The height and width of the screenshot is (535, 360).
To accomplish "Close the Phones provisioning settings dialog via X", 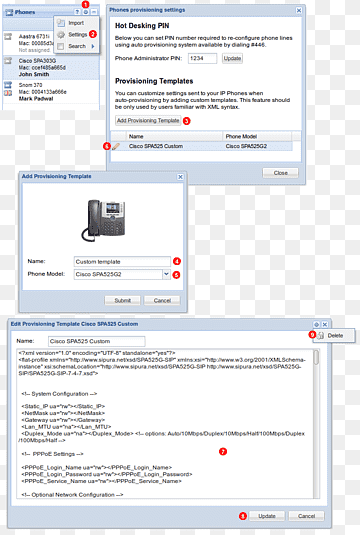I will click(x=299, y=11).
